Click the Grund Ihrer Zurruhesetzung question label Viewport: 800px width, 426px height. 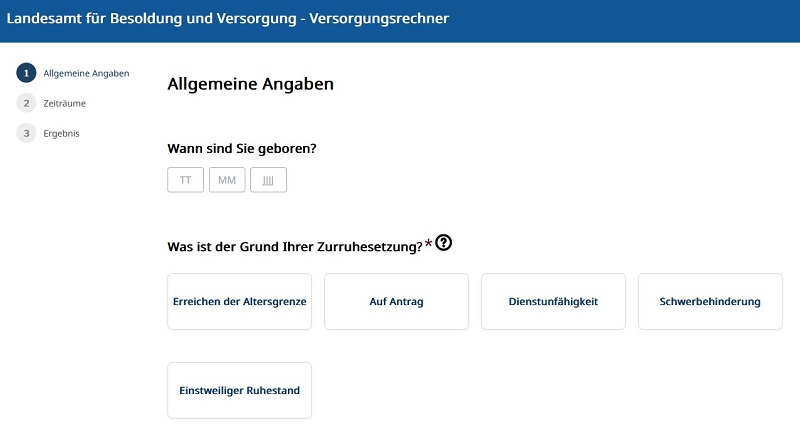coord(295,246)
